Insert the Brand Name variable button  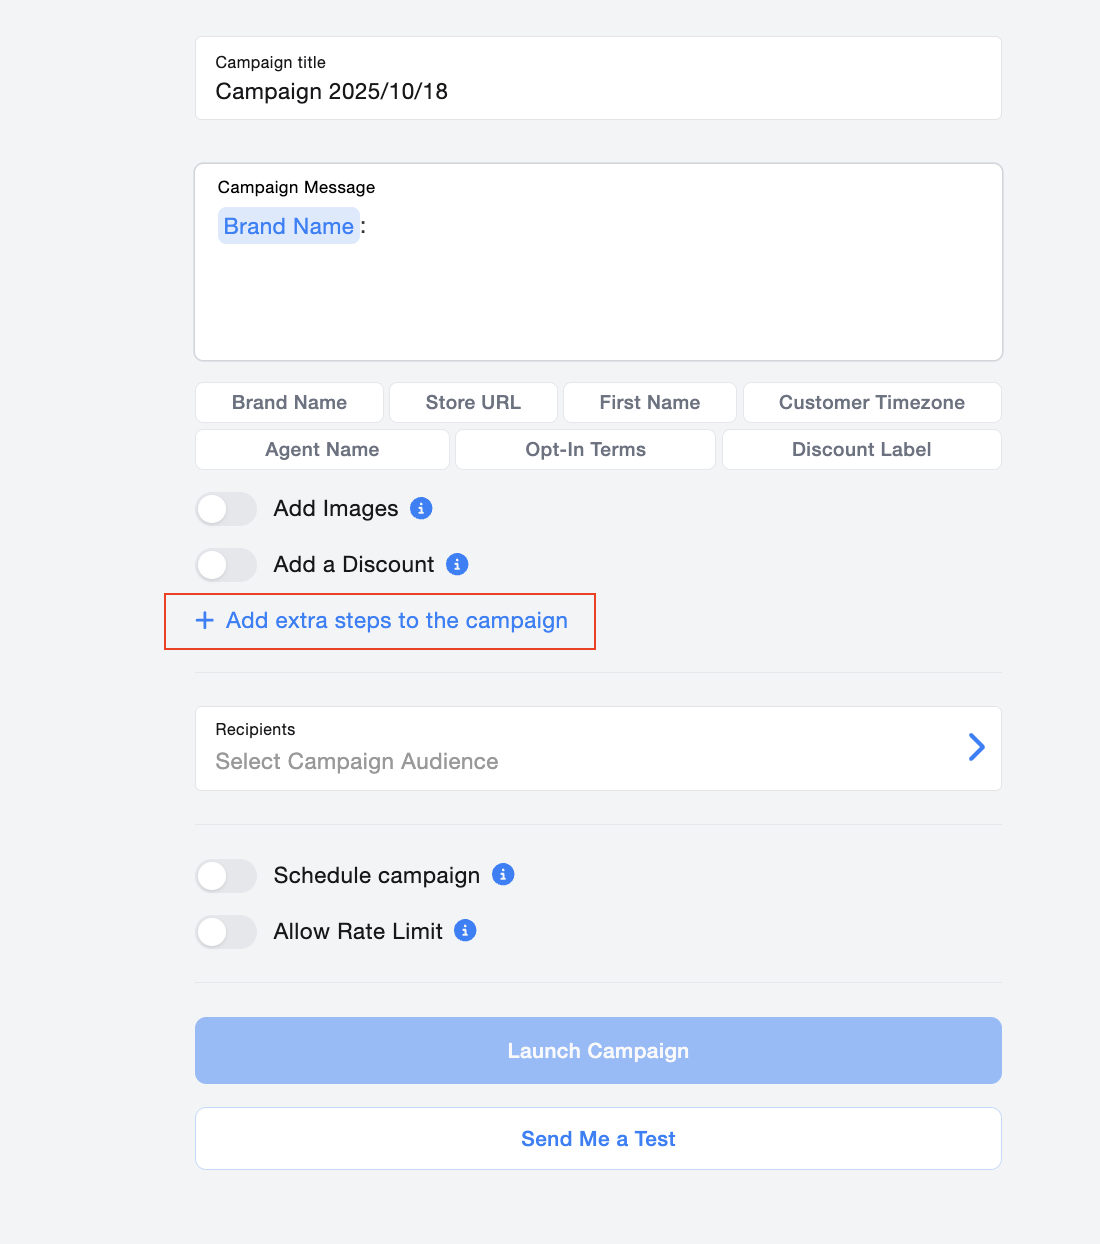pos(289,403)
